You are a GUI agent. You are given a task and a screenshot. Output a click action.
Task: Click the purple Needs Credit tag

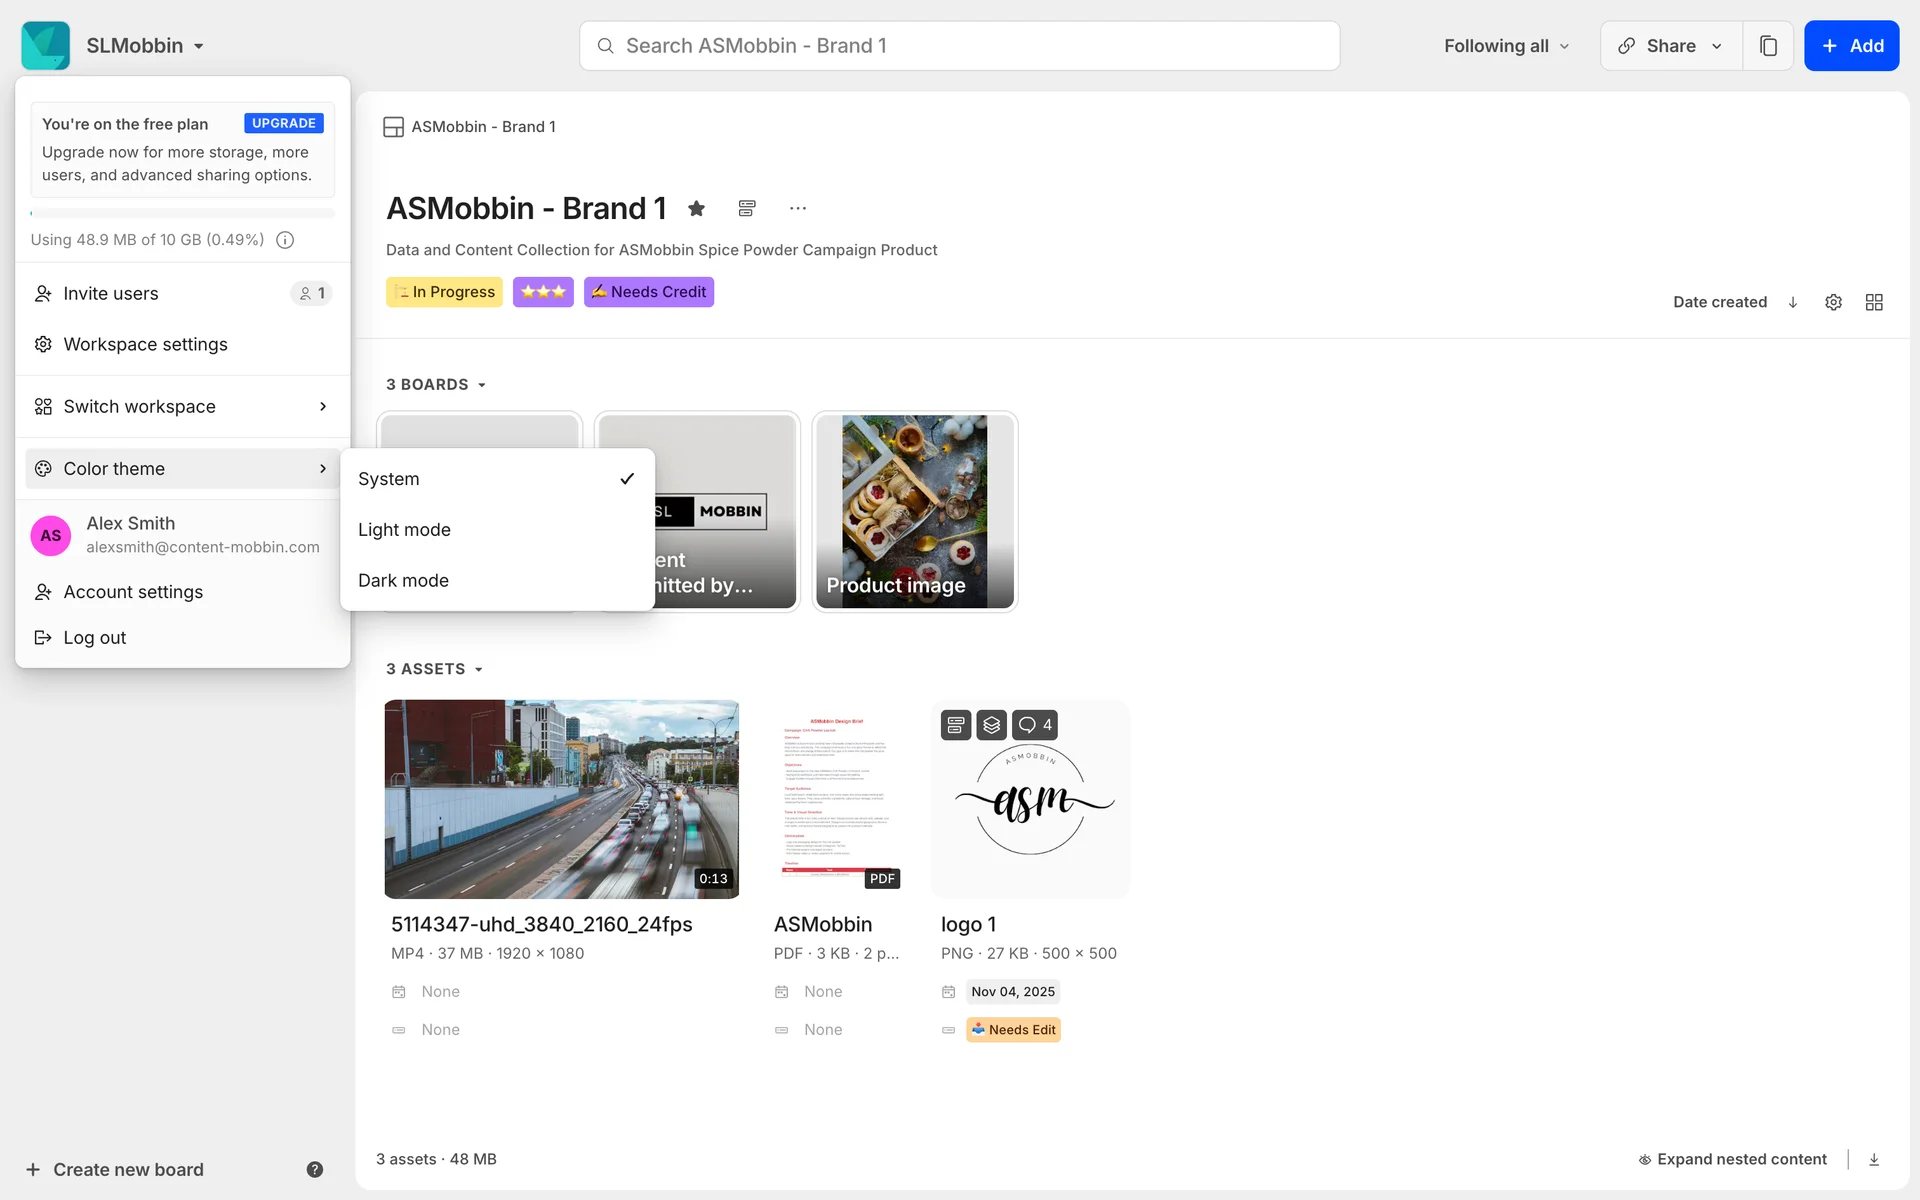tap(649, 292)
